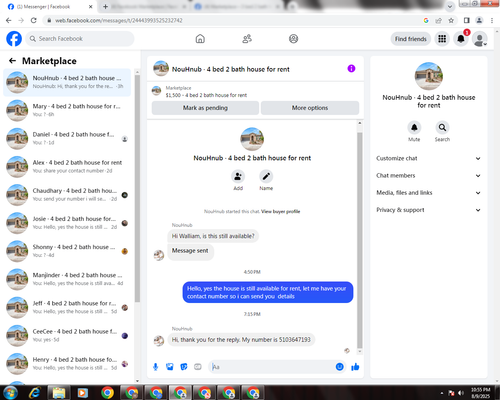Choose a sticker icon

point(184,367)
